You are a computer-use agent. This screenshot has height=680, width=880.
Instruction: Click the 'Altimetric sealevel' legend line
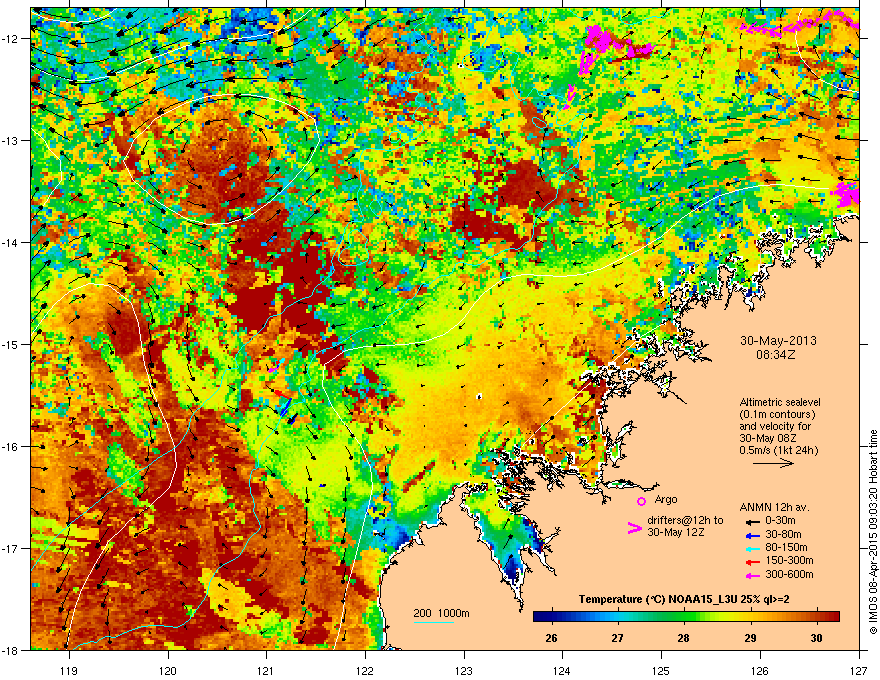780,402
